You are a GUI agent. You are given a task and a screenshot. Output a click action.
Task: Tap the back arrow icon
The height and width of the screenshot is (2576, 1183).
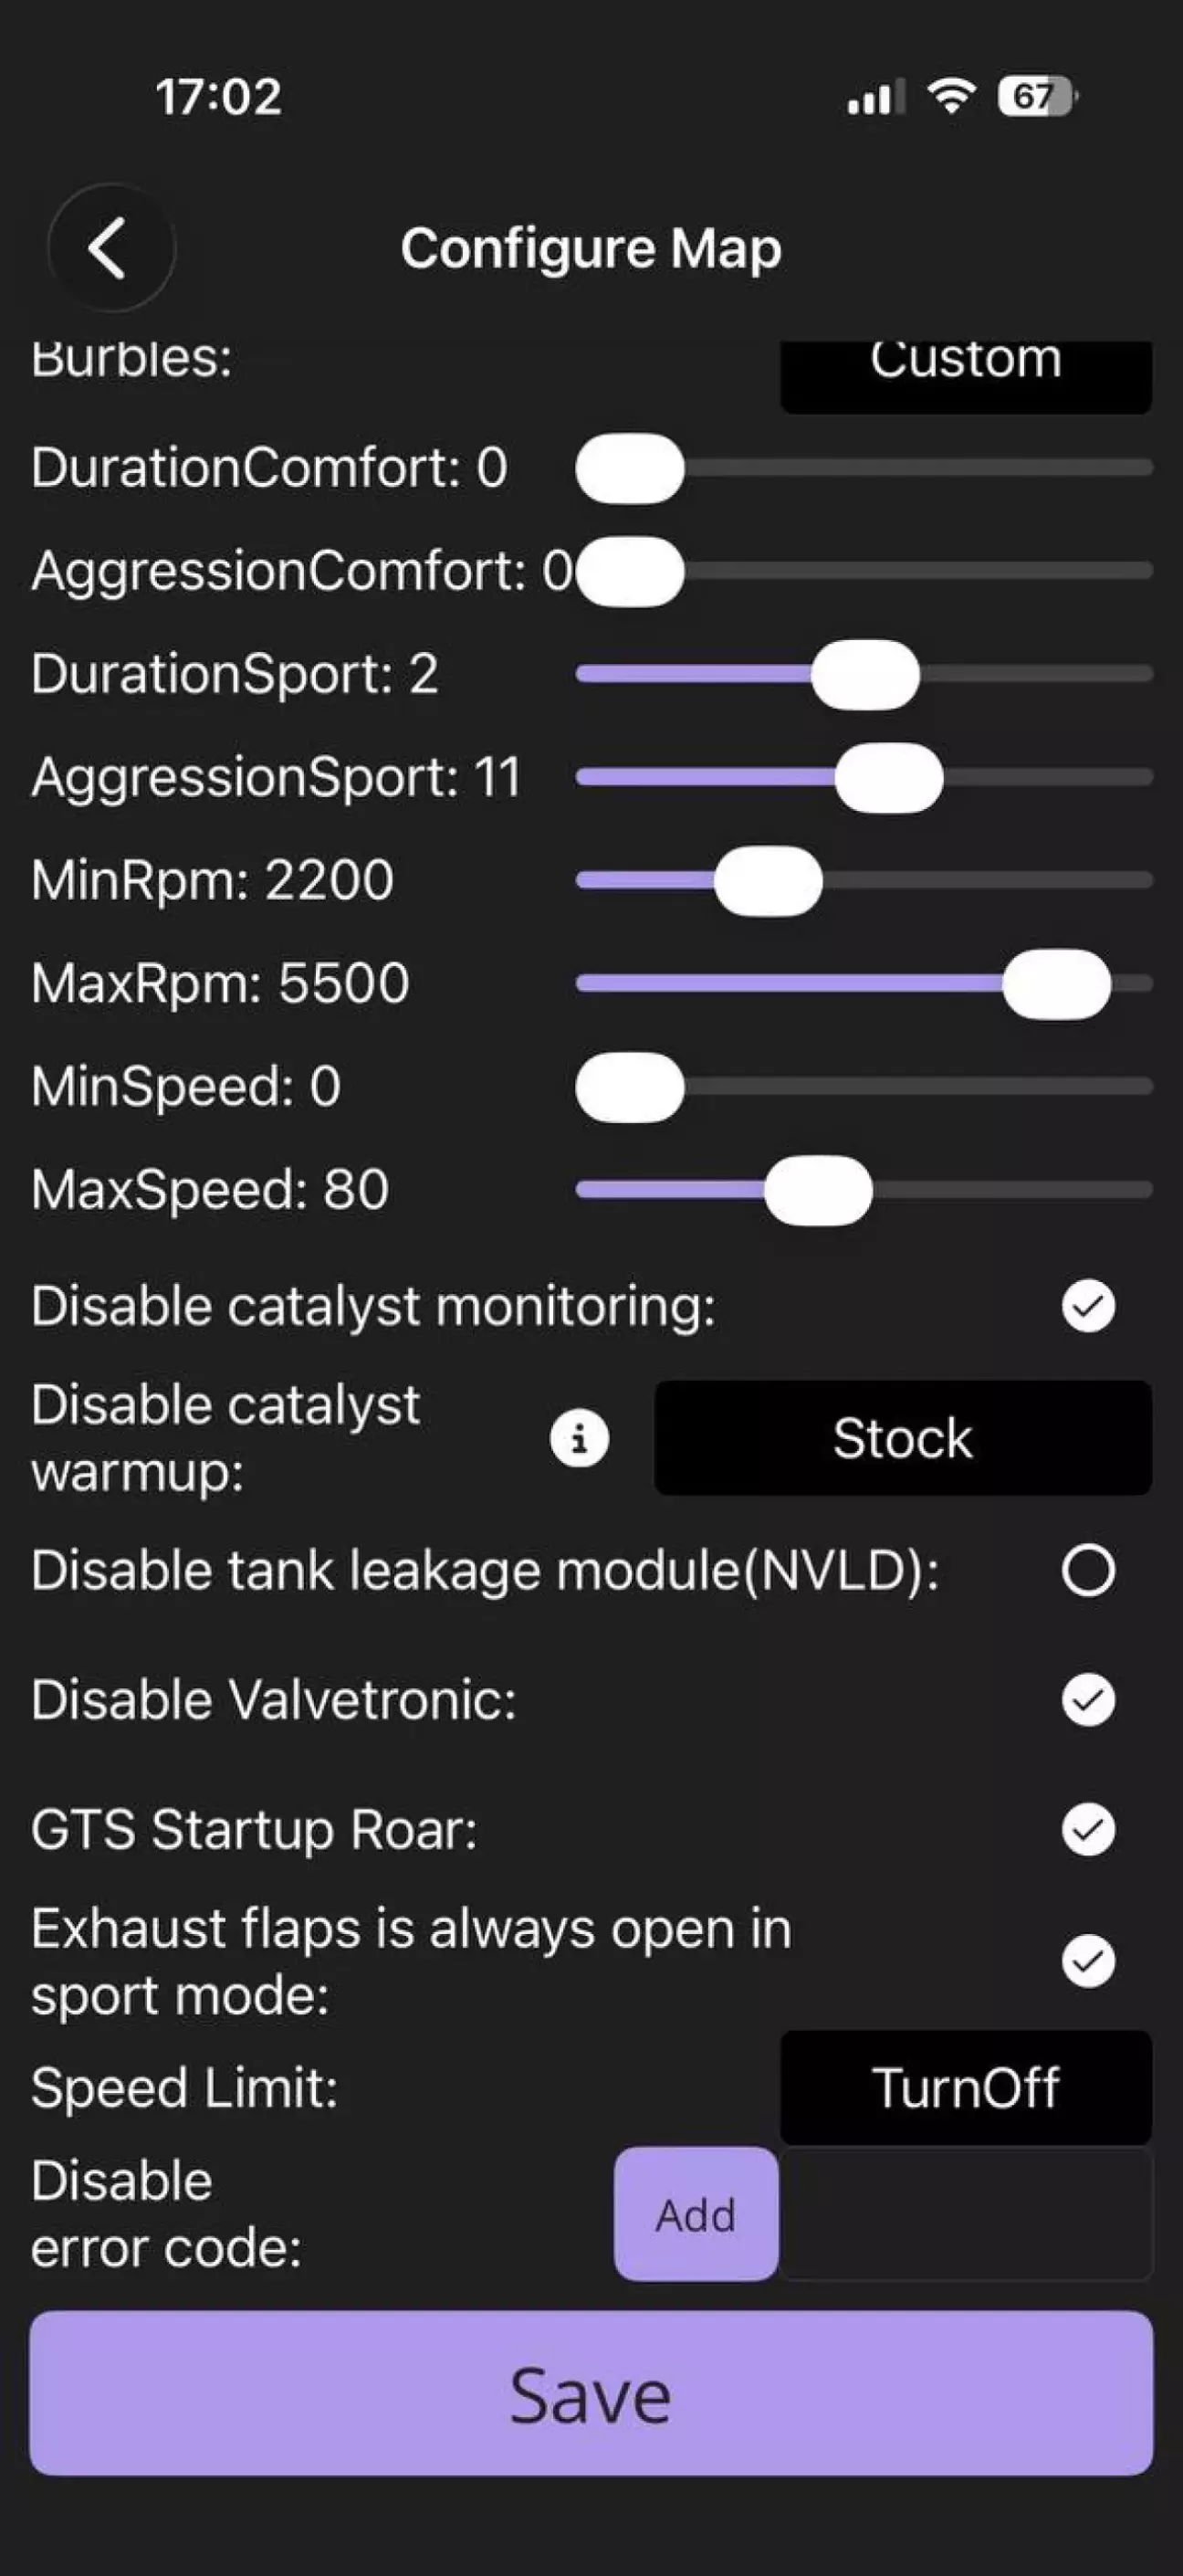(x=110, y=248)
